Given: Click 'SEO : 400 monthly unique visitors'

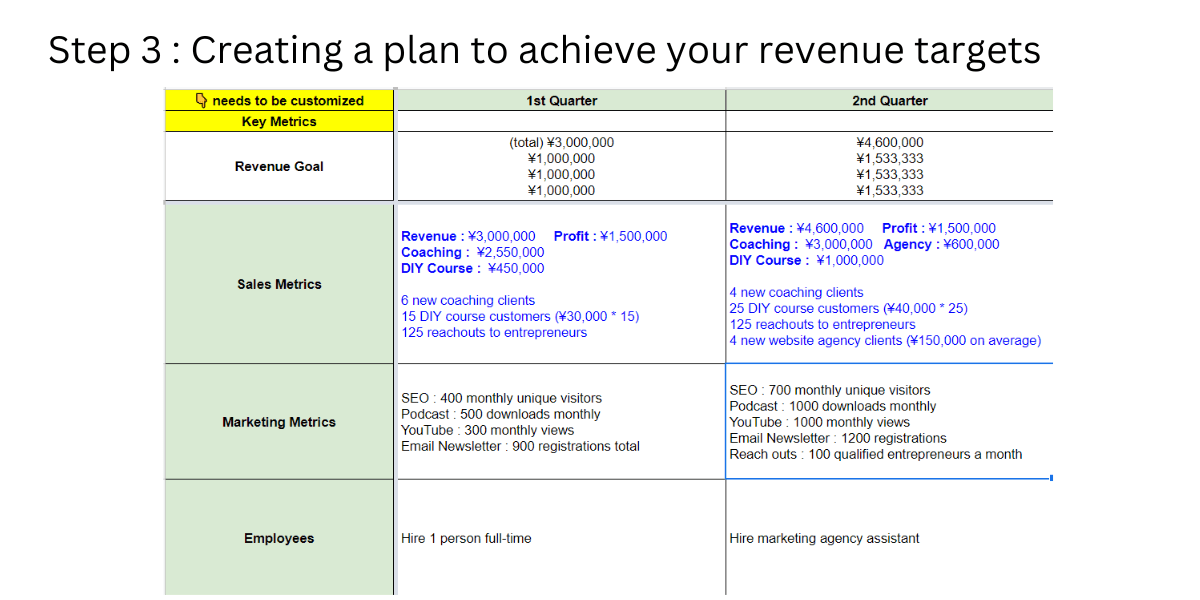Looking at the screenshot, I should (502, 399).
